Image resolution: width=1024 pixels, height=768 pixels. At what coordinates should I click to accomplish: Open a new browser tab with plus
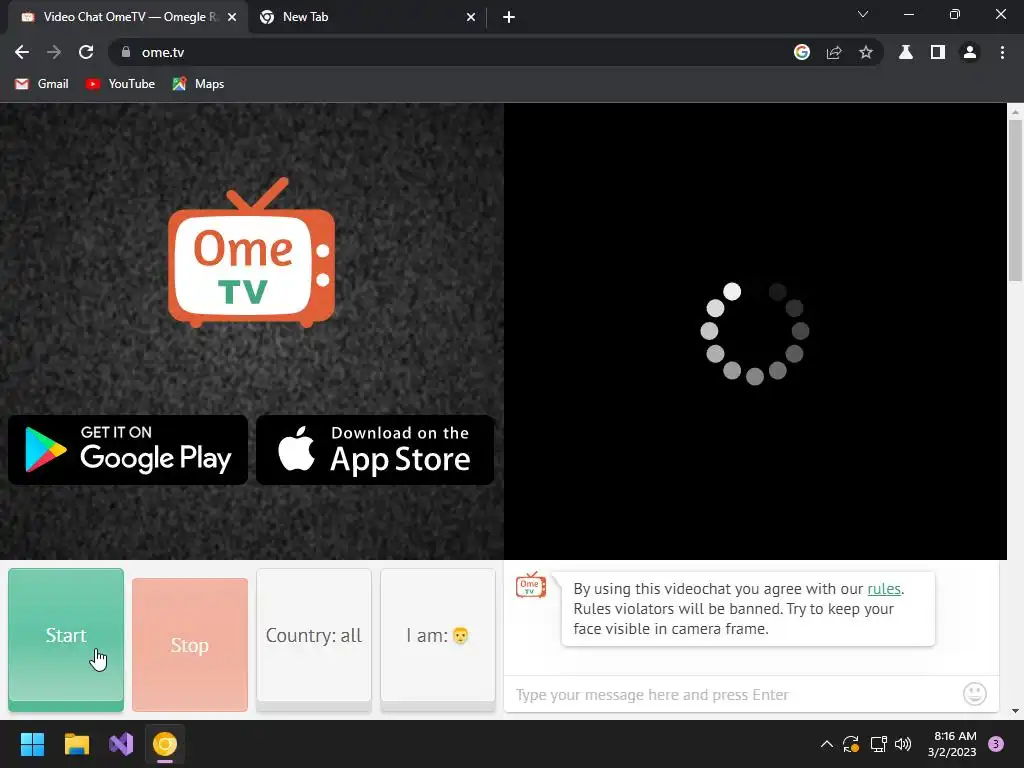point(509,17)
